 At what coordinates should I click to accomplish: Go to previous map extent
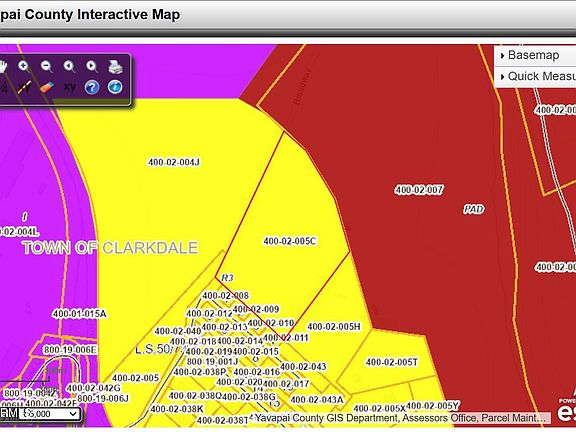(x=69, y=67)
